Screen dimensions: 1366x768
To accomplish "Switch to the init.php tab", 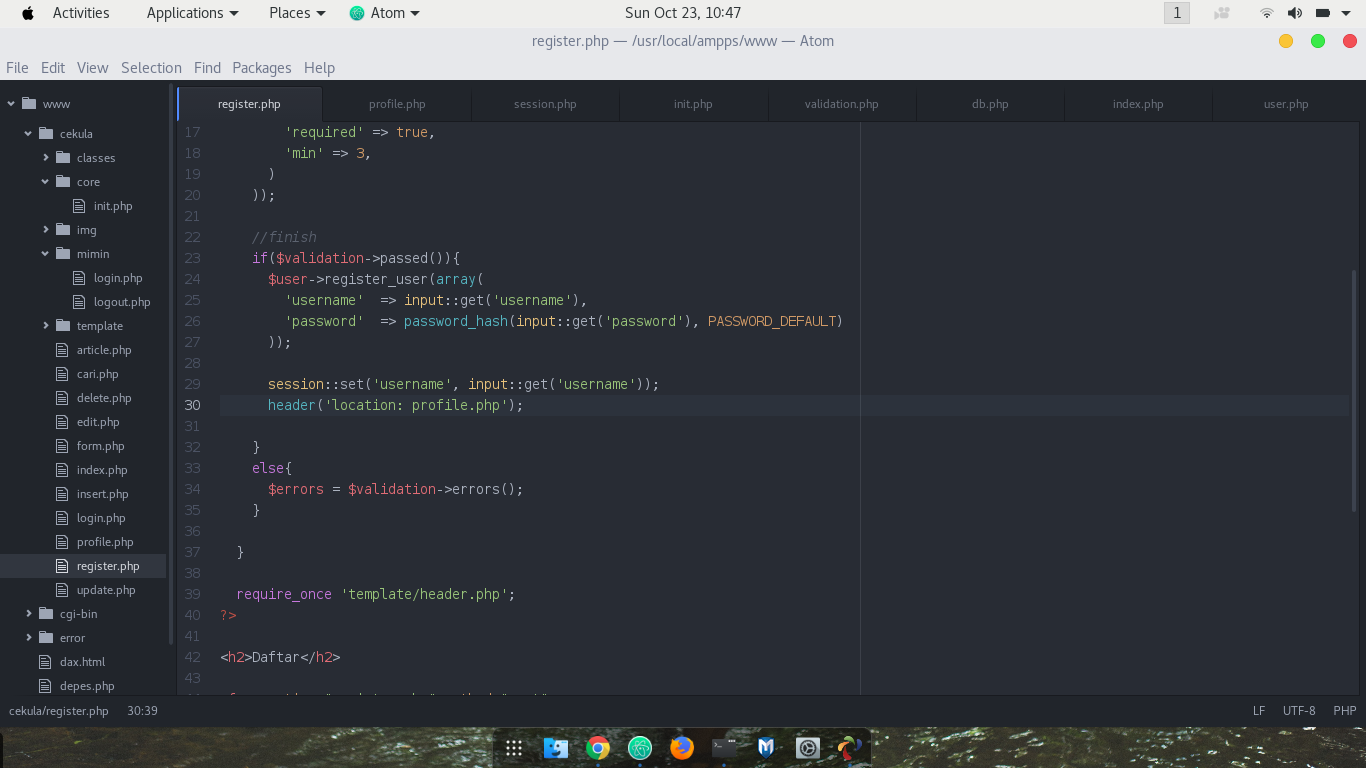I will [693, 104].
